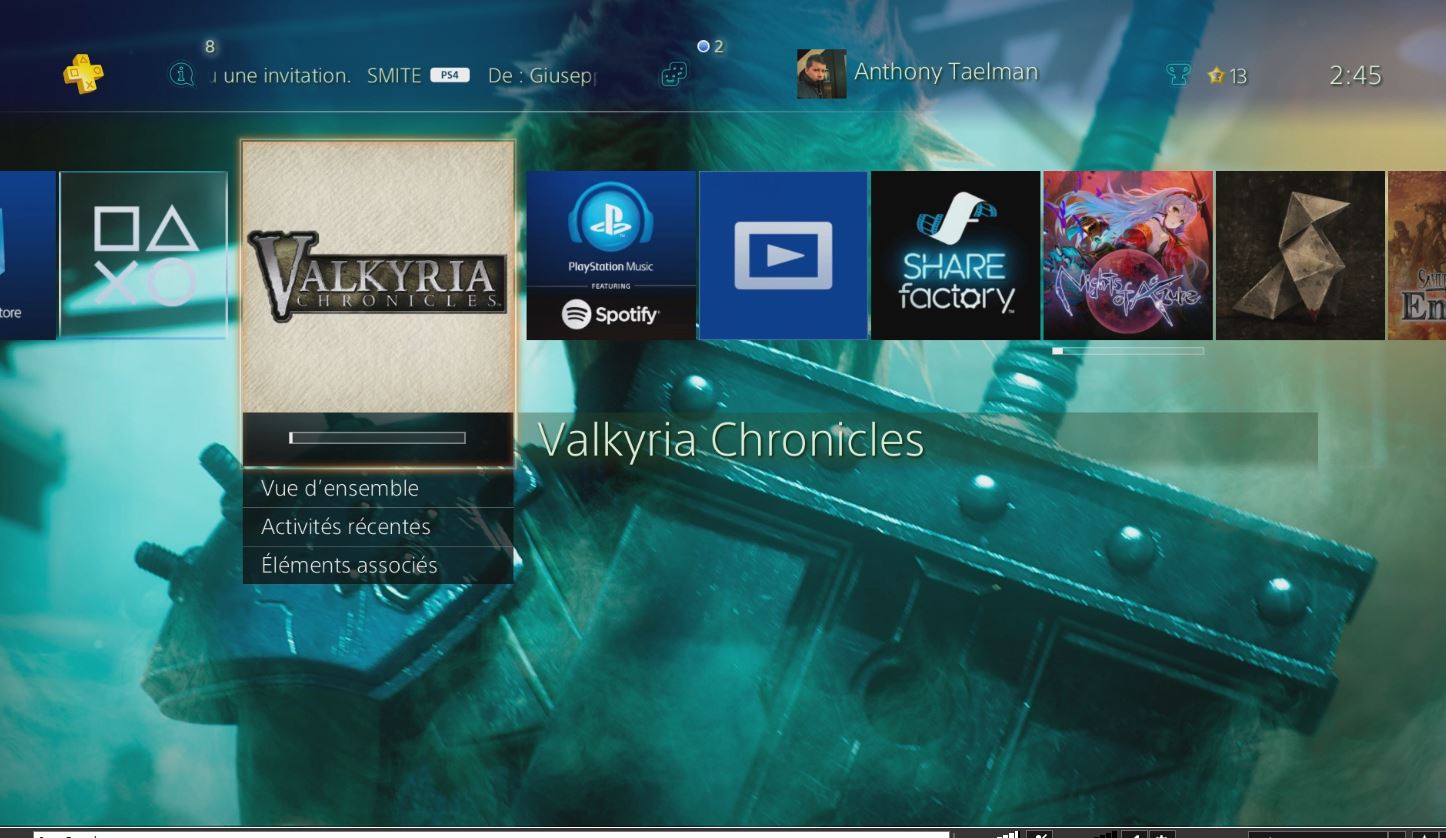This screenshot has width=1446, height=838.
Task: Open Éléments associés menu entry
Action: [378, 565]
